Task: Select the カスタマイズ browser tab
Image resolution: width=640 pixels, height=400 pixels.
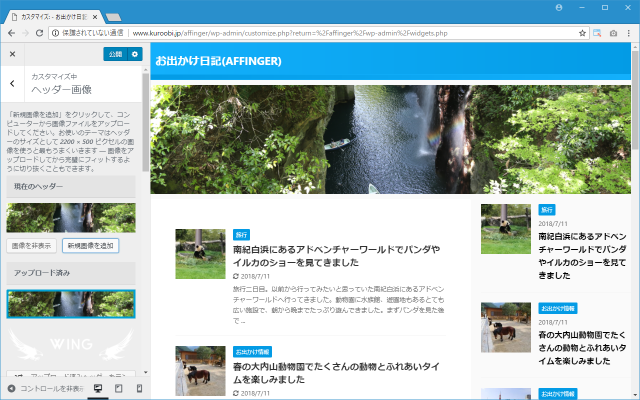Action: pyautogui.click(x=53, y=17)
